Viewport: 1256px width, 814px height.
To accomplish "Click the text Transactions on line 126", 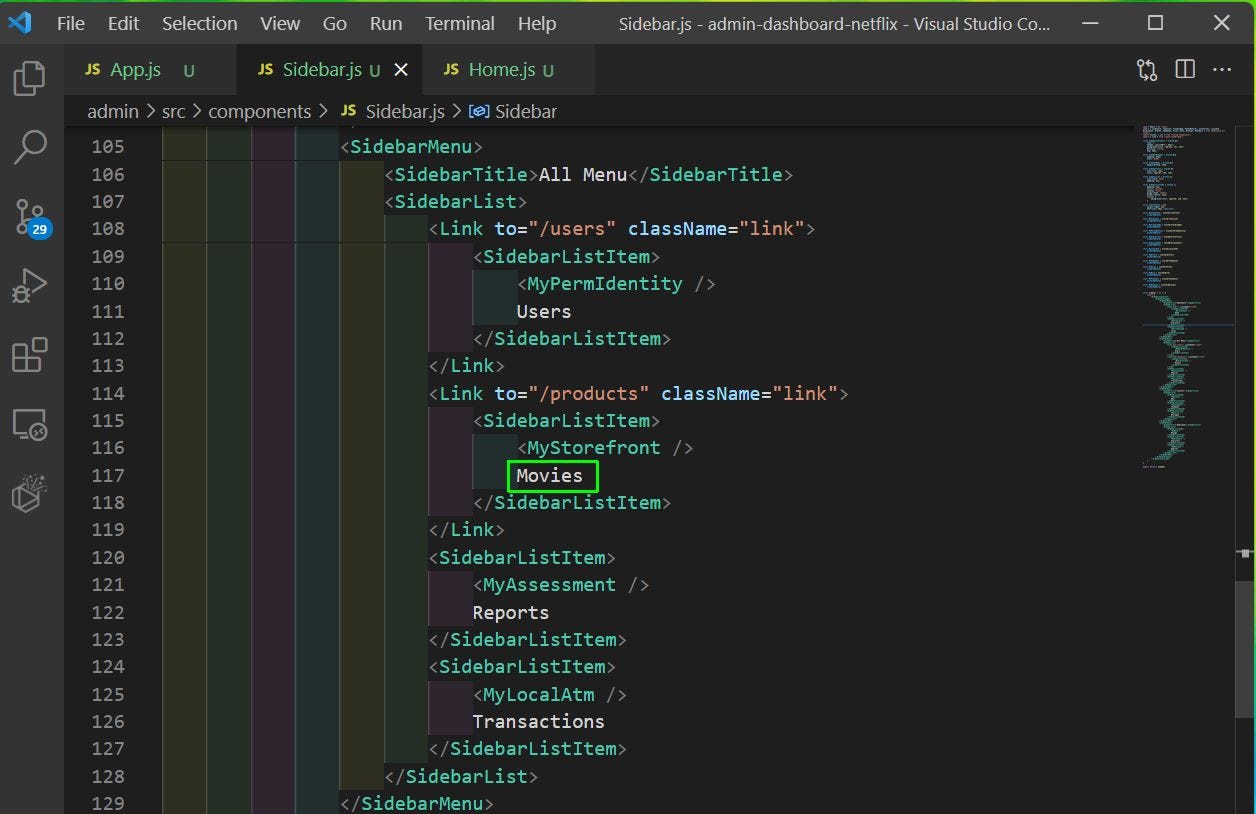I will coord(538,721).
